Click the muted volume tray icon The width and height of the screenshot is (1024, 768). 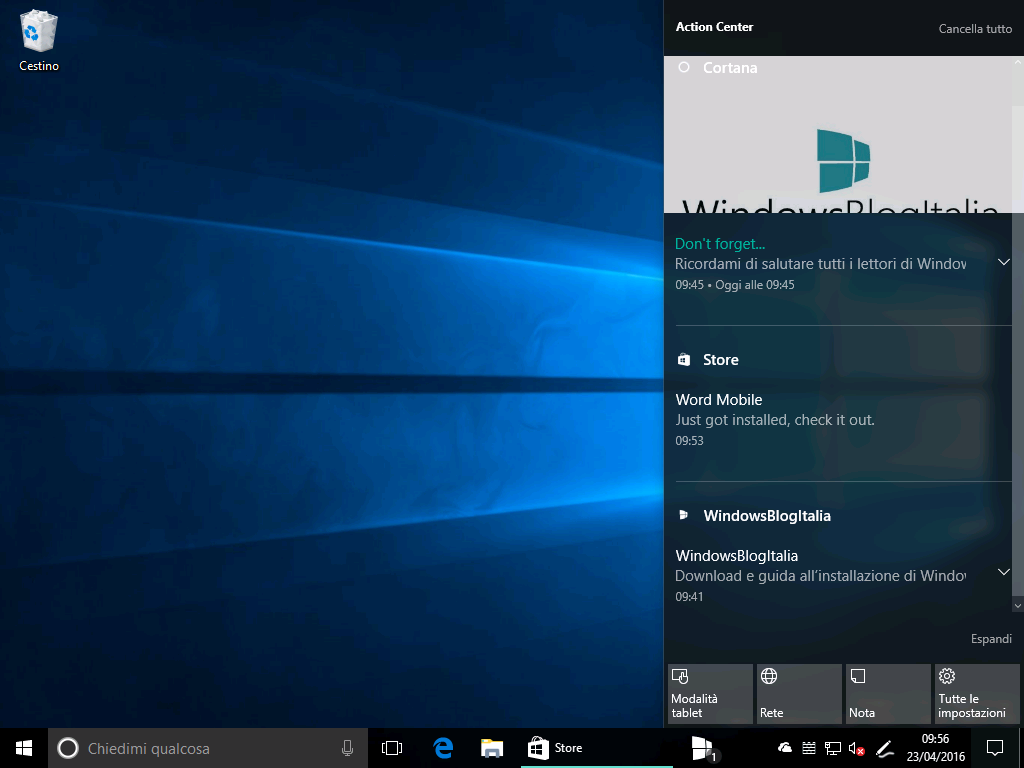tap(856, 748)
